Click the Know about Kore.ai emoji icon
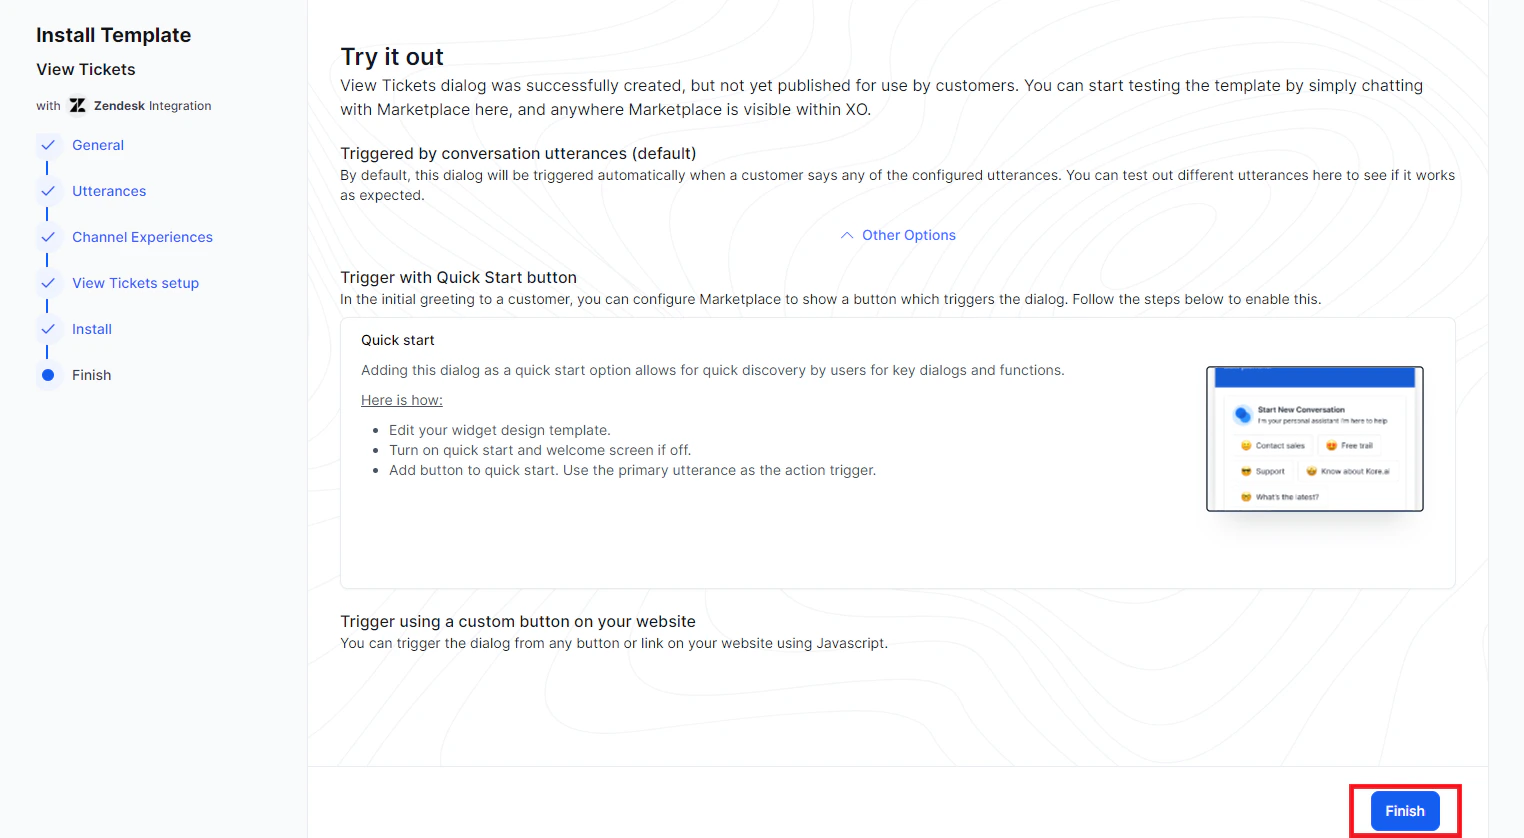Image resolution: width=1524 pixels, height=838 pixels. (x=1311, y=470)
